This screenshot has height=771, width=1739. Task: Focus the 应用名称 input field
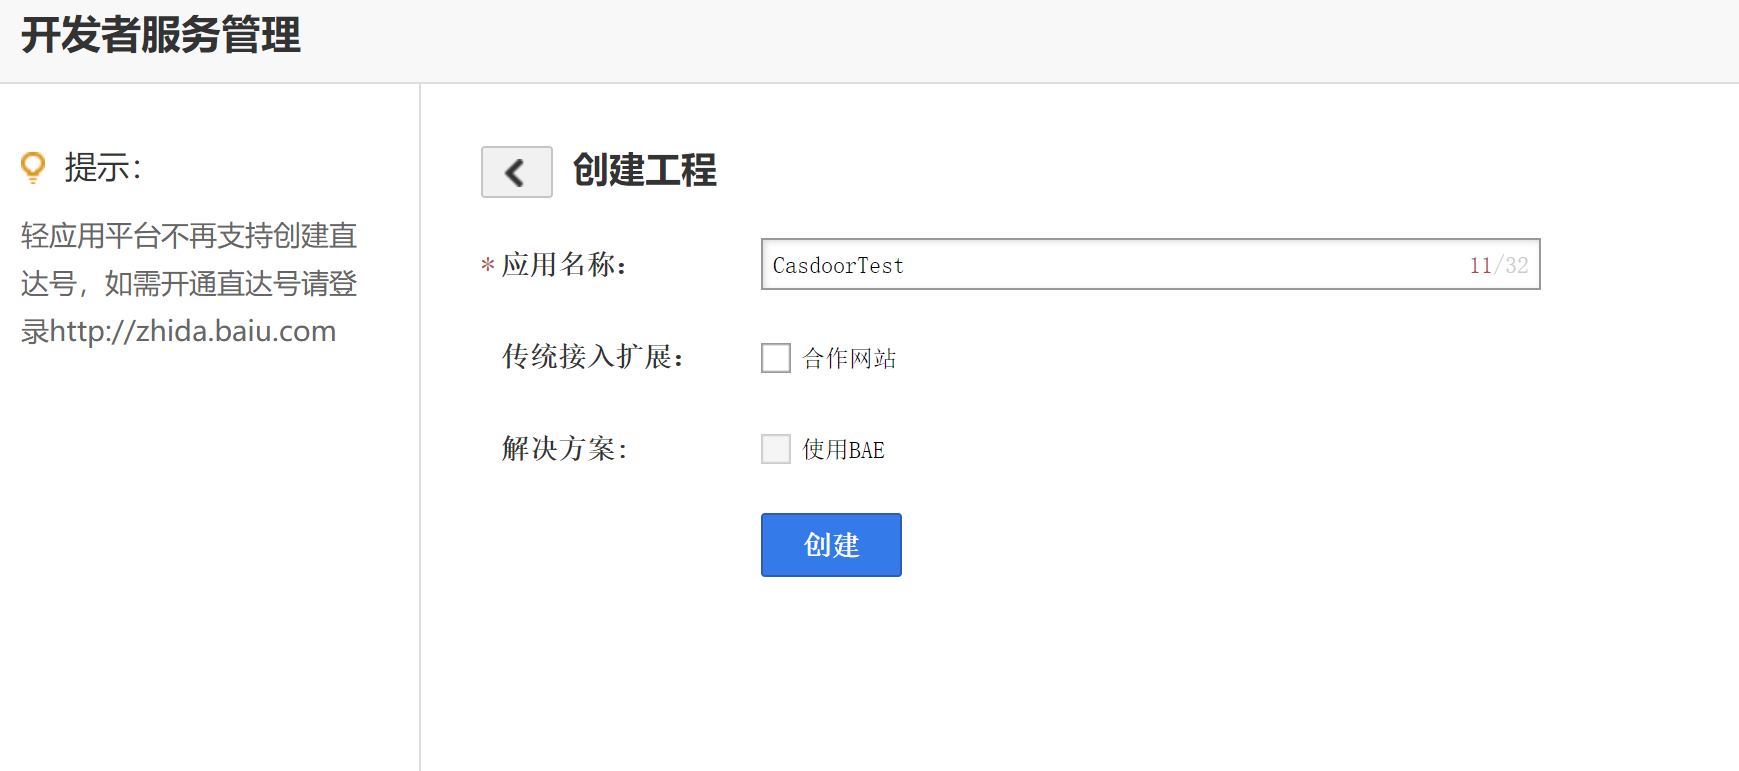pyautogui.click(x=1100, y=264)
